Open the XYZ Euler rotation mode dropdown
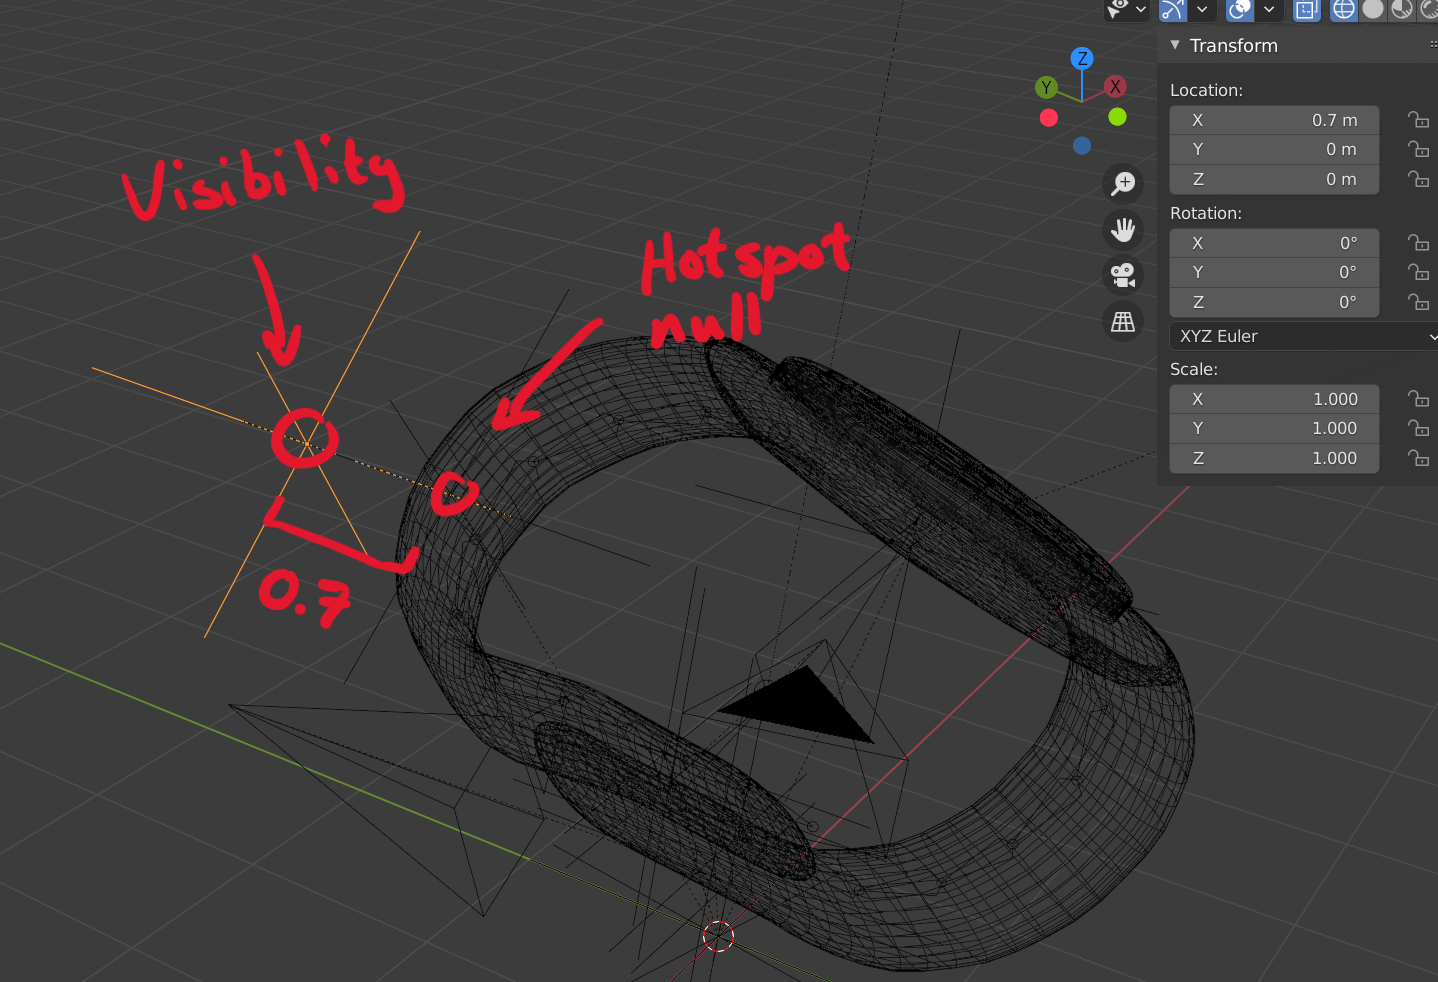 click(x=1304, y=336)
